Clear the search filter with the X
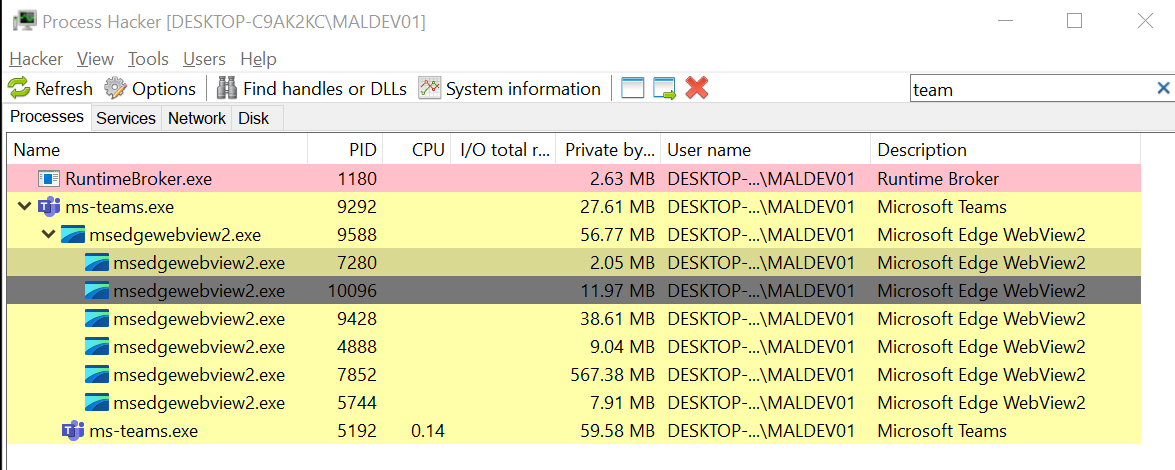 pos(1163,89)
